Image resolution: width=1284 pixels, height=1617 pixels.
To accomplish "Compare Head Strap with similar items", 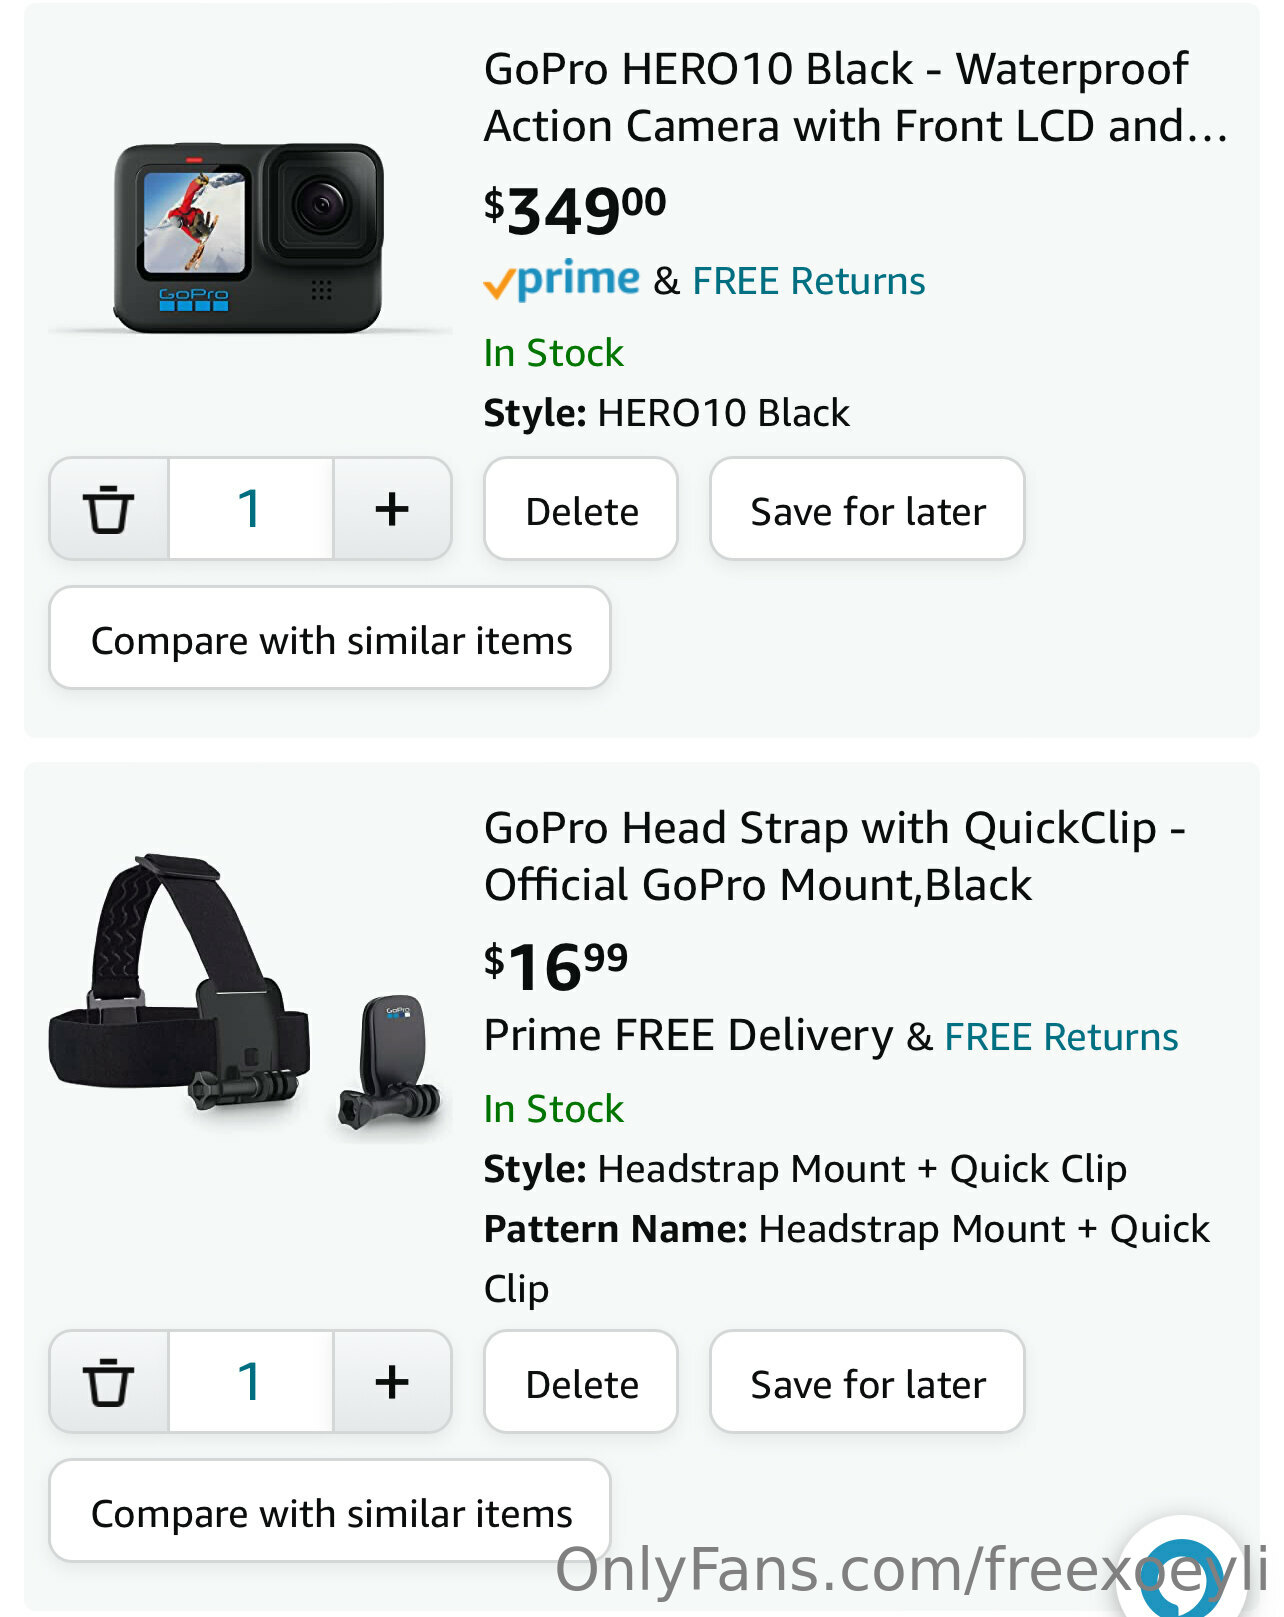I will tap(330, 1512).
